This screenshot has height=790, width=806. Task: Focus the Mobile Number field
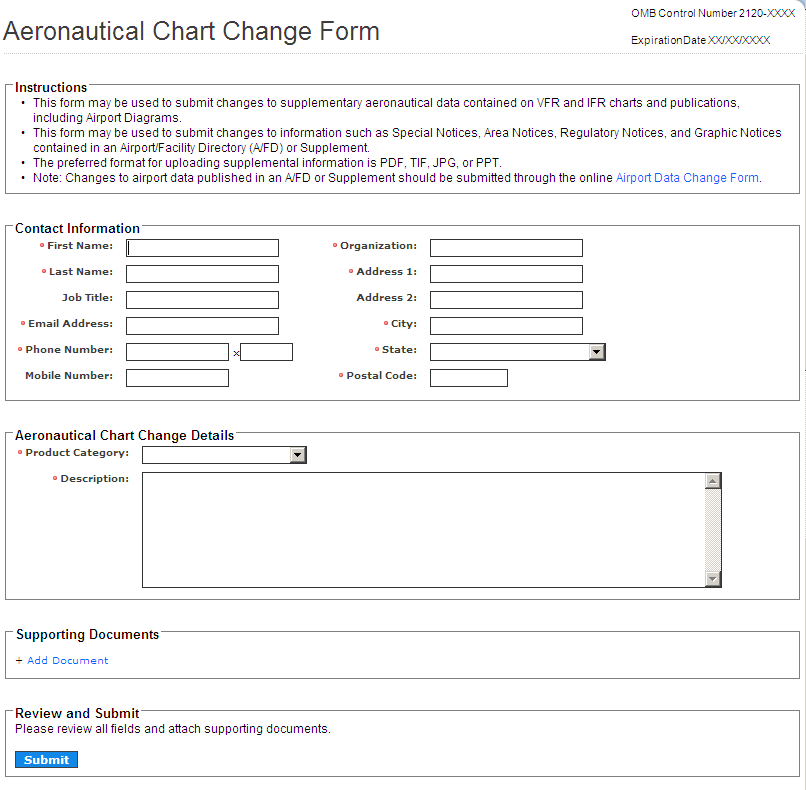[177, 378]
